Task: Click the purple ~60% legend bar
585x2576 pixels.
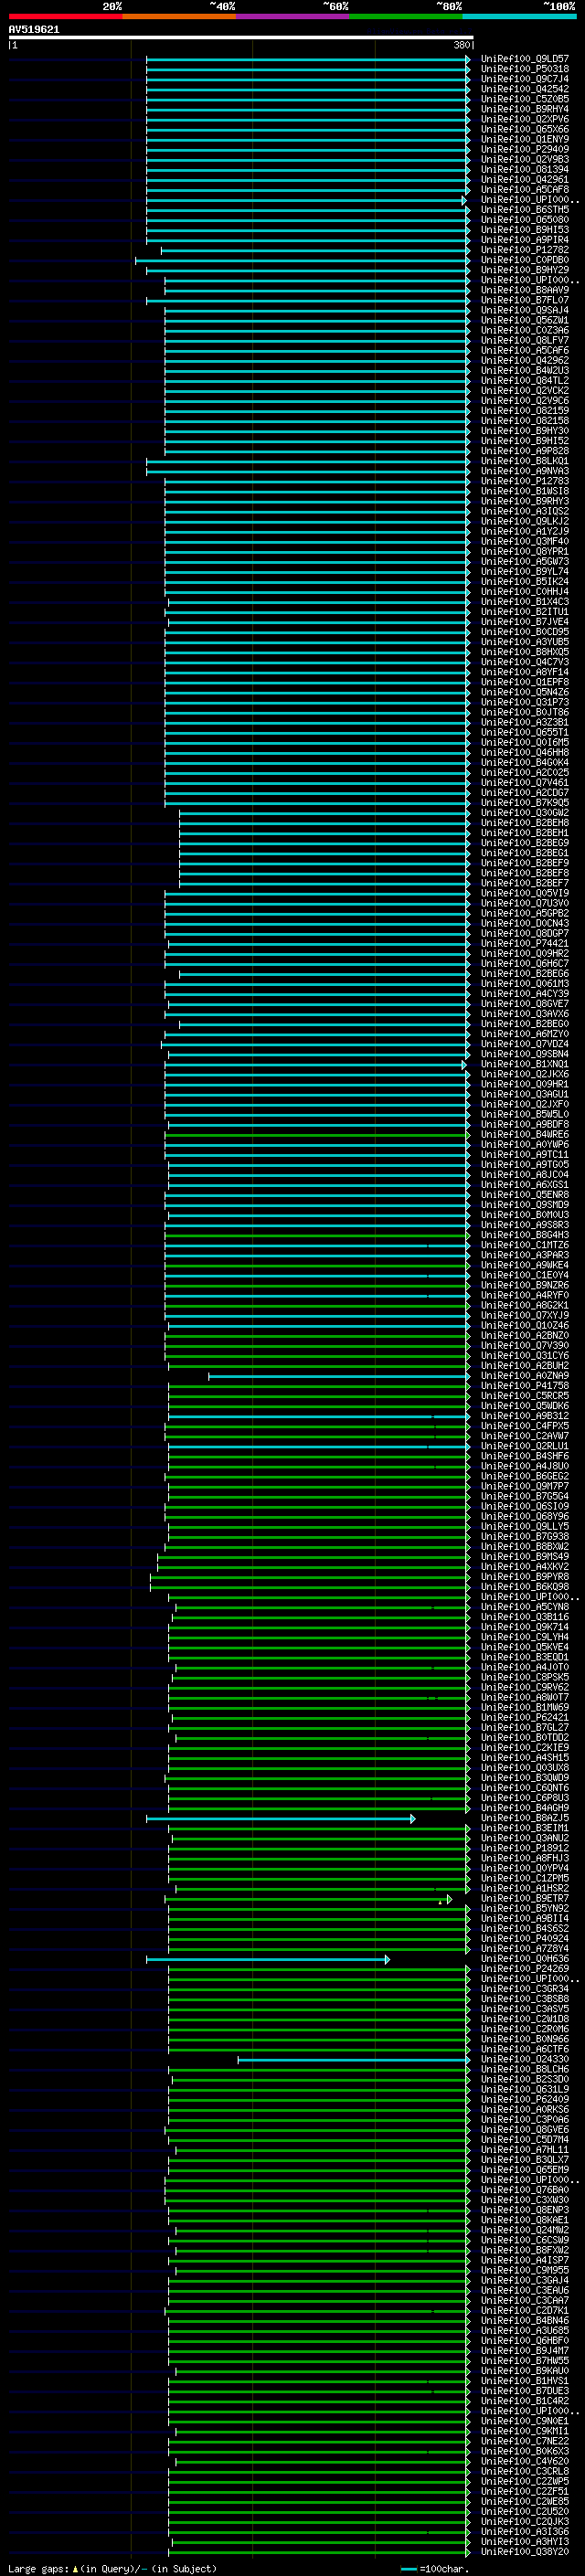Action: [x=292, y=16]
